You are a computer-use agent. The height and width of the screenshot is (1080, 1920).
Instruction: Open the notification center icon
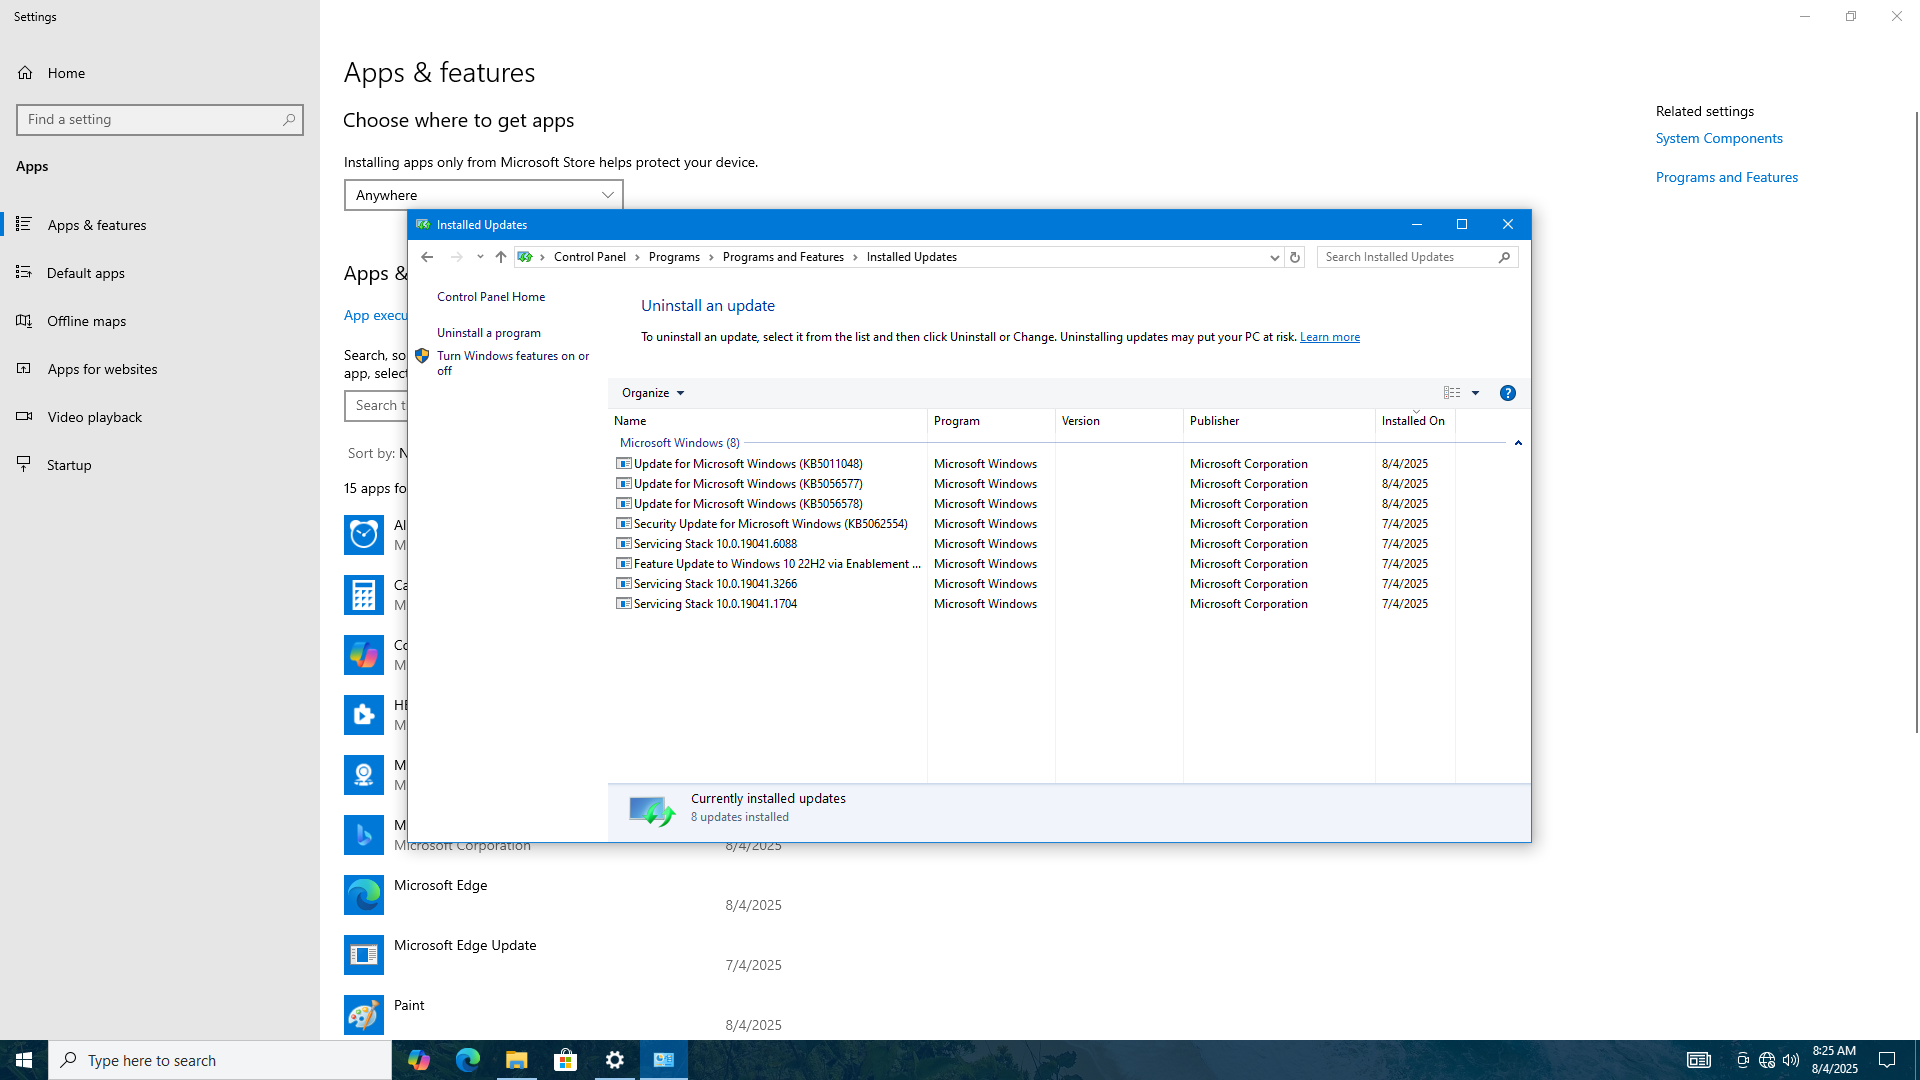[1888, 1060]
